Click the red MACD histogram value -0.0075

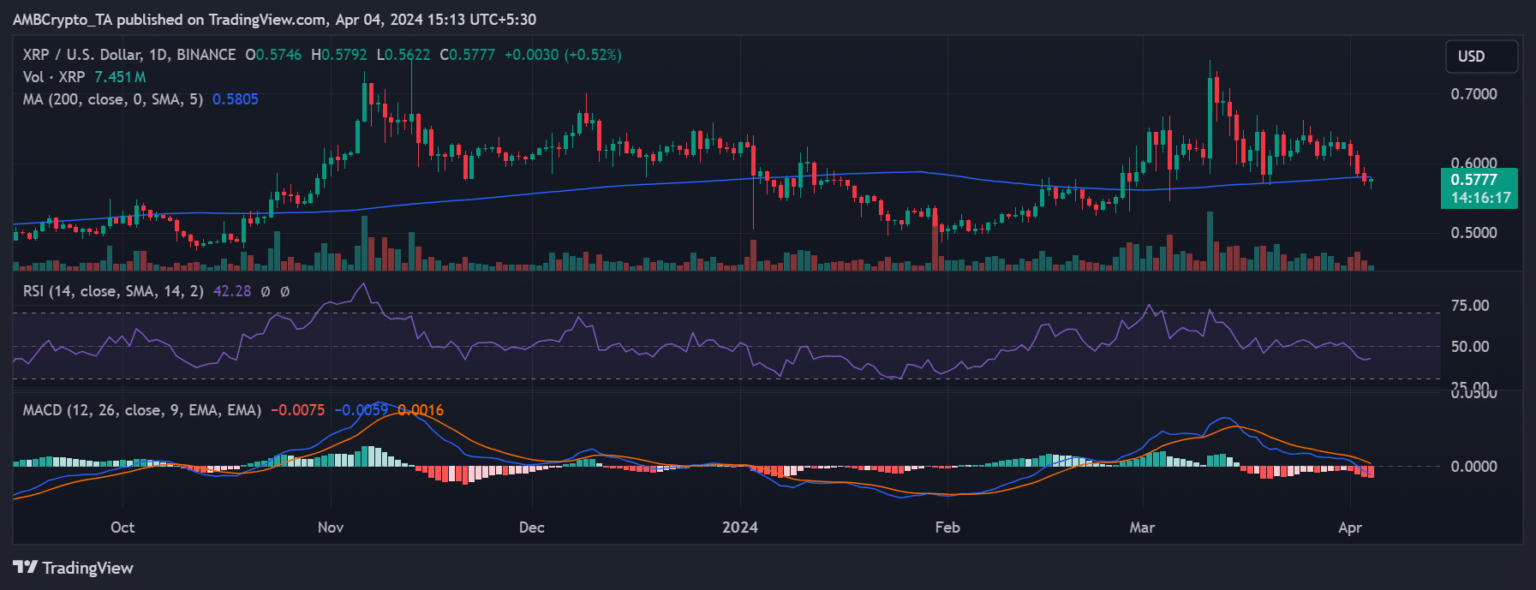point(297,410)
